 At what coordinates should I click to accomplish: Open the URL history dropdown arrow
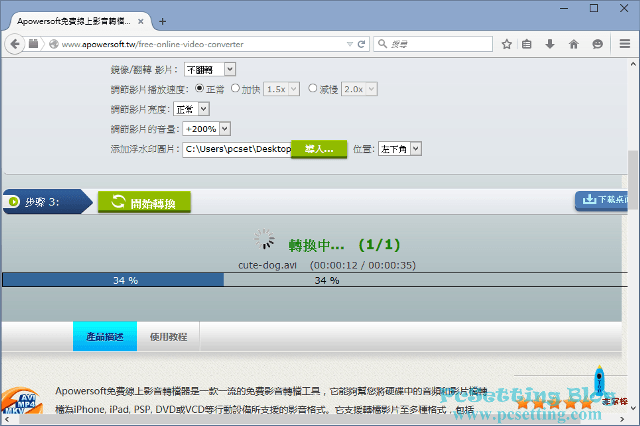tap(350, 44)
